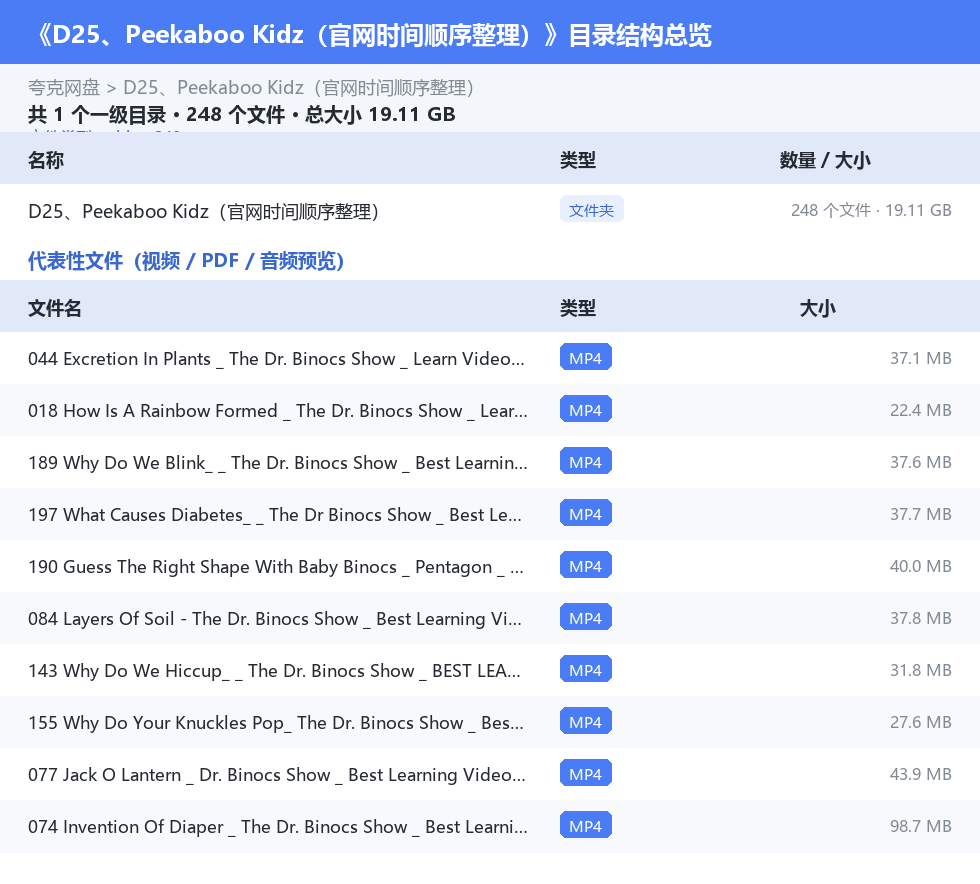The width and height of the screenshot is (980, 884).
Task: Click the MP4 badge for 084 Layers Of Soil
Action: (586, 617)
